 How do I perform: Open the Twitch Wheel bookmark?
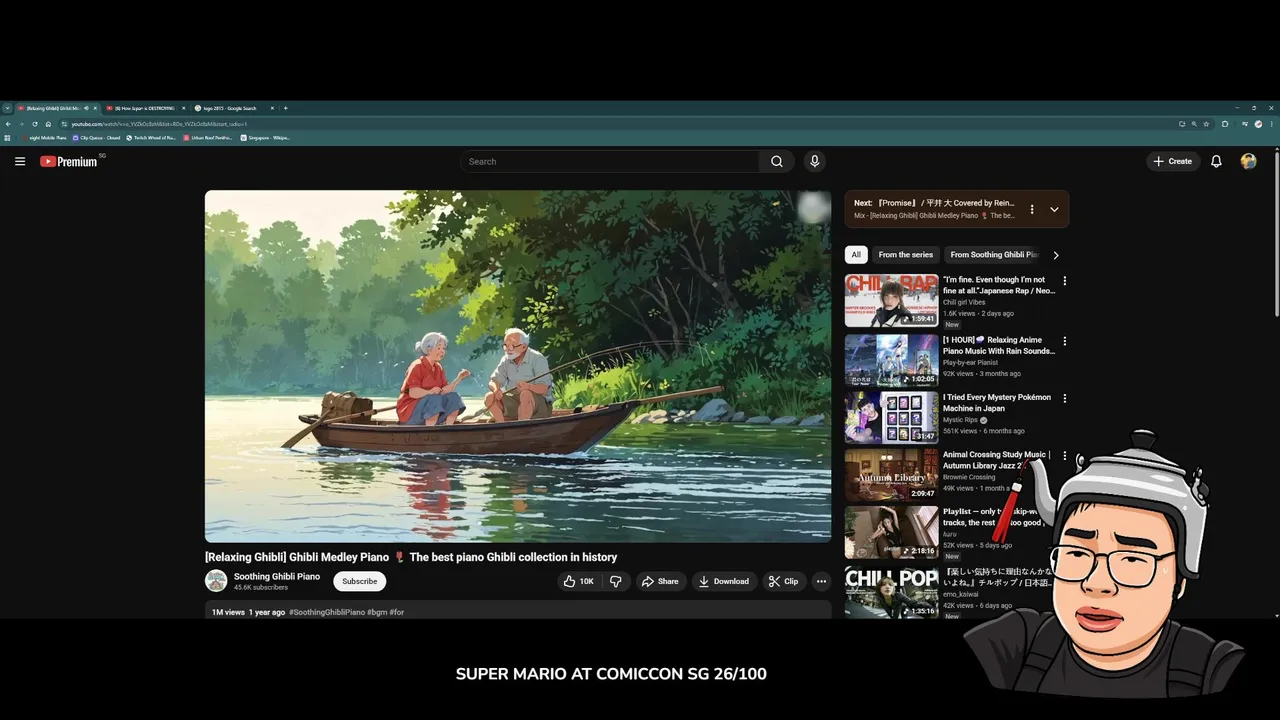click(x=151, y=138)
